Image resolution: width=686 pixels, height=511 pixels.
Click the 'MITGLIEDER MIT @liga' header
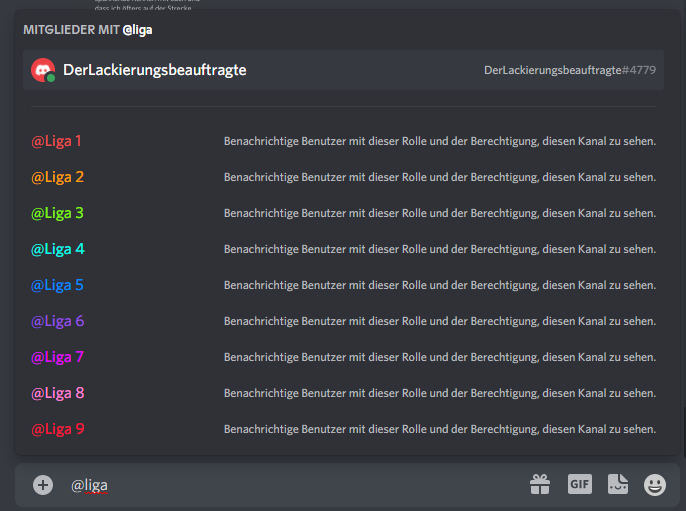pos(88,30)
